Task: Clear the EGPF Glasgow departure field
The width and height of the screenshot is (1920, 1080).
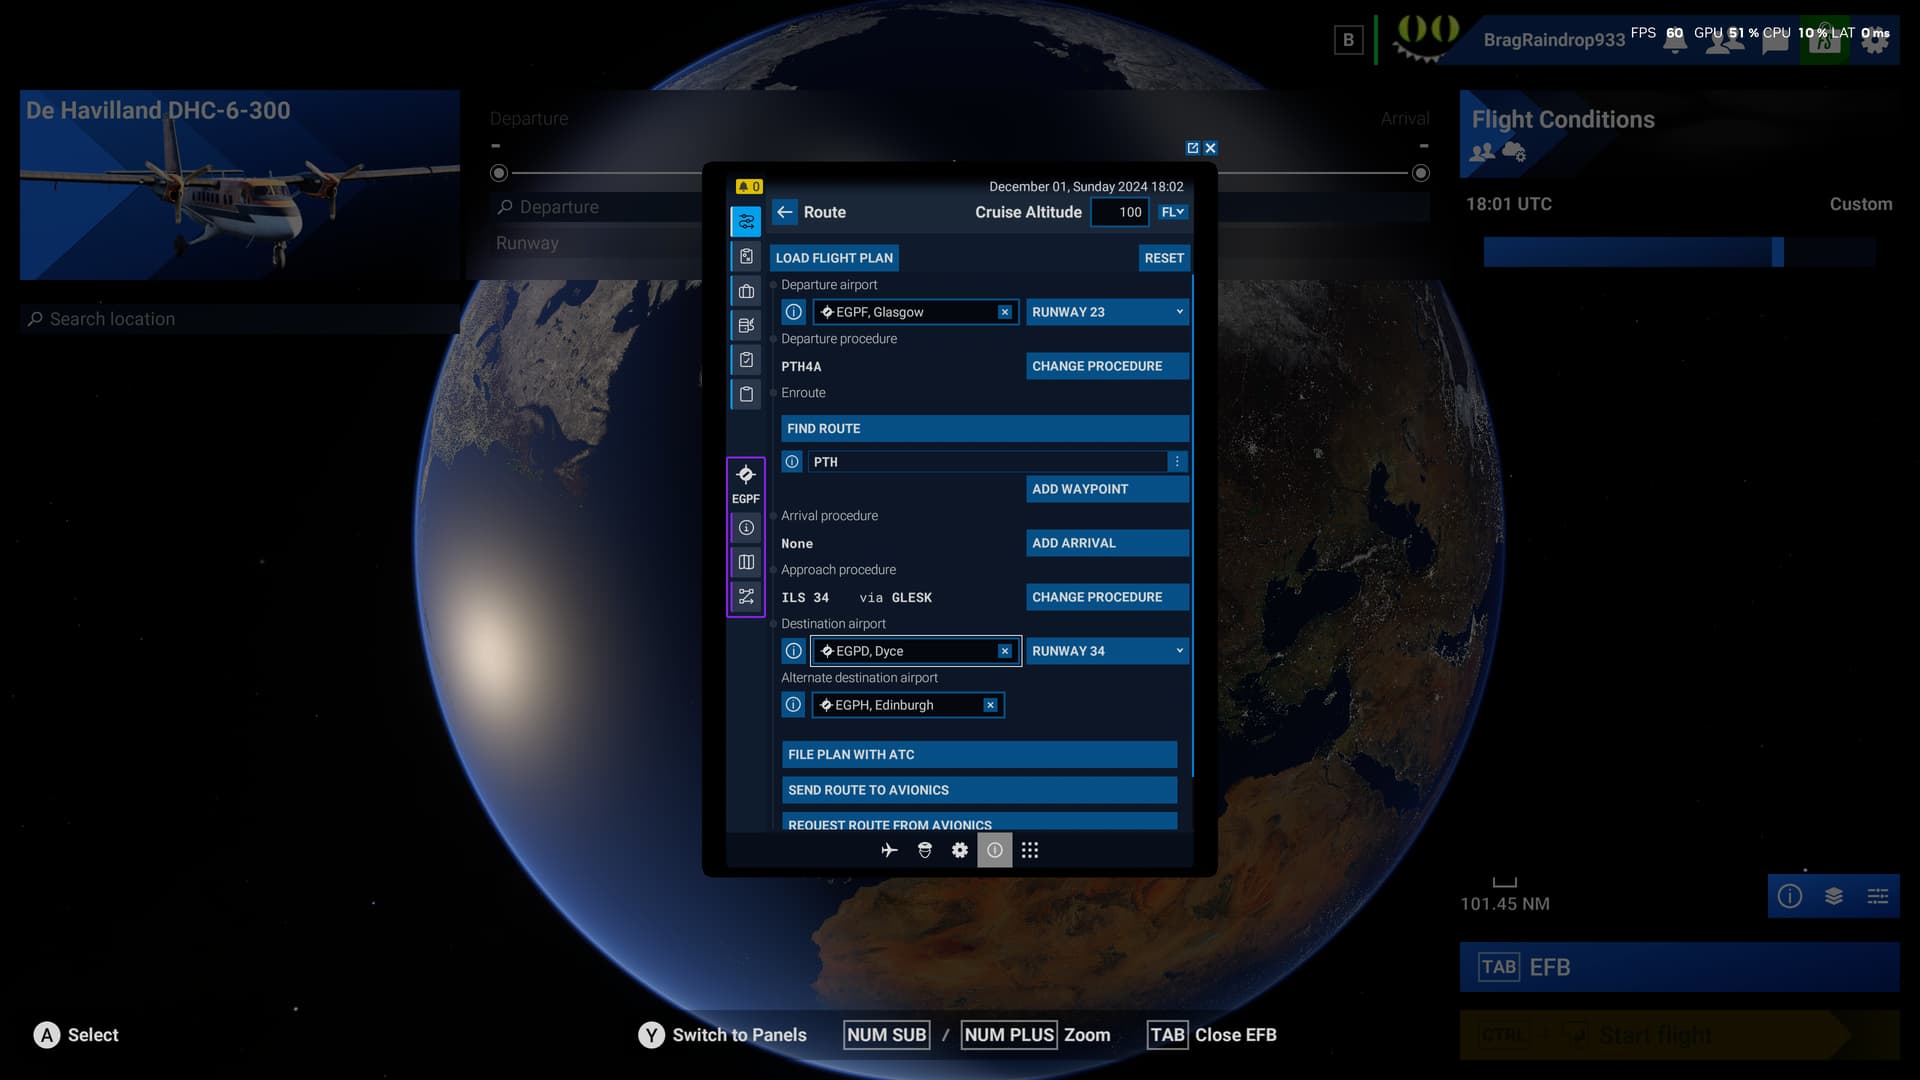Action: tap(1004, 312)
